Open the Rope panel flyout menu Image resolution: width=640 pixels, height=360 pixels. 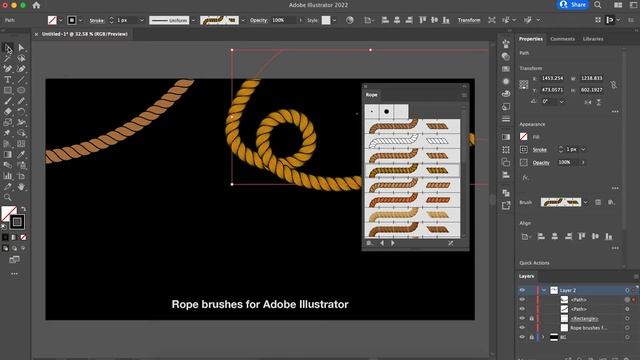click(x=464, y=95)
